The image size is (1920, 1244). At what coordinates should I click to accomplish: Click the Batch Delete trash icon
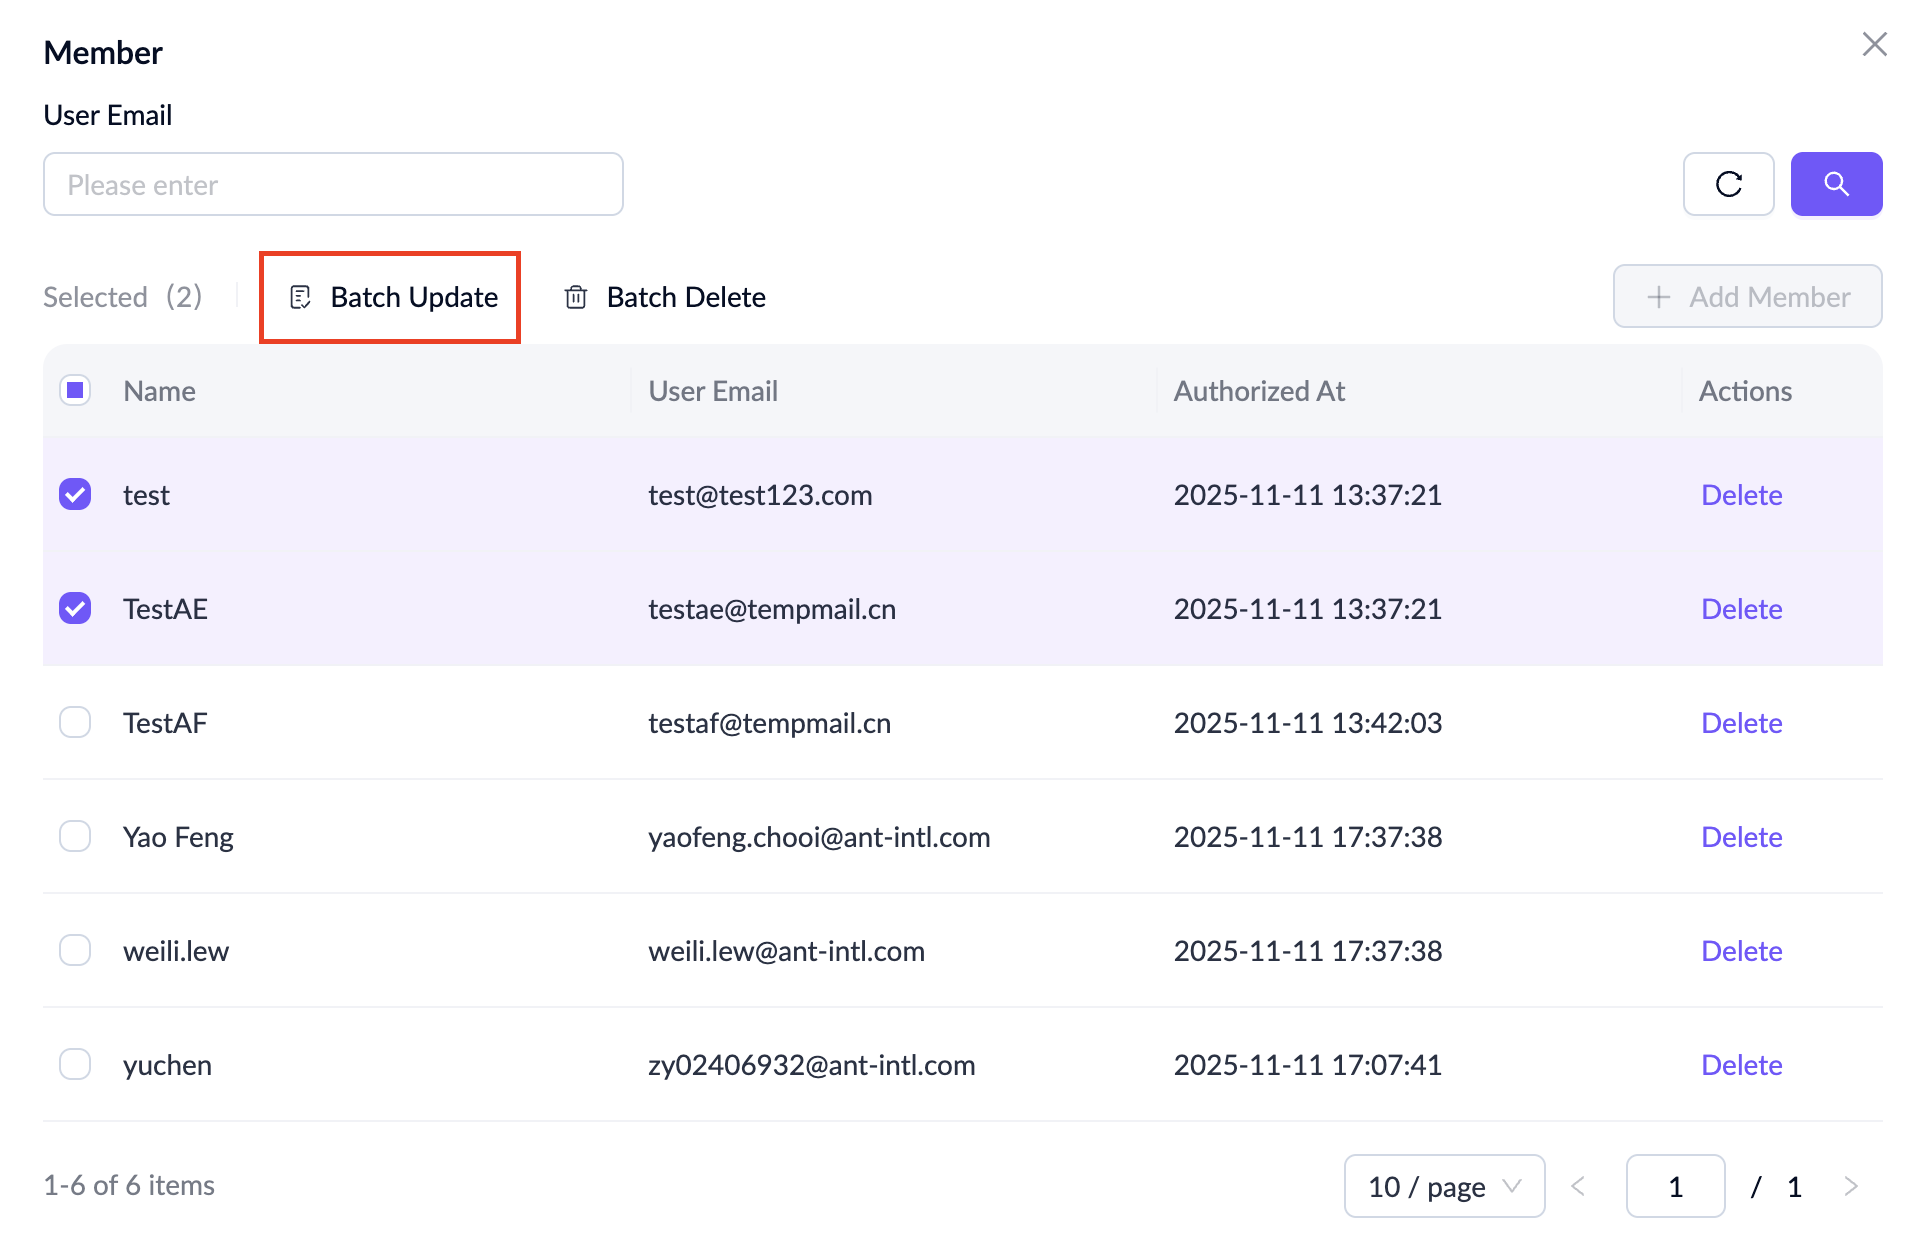click(576, 297)
